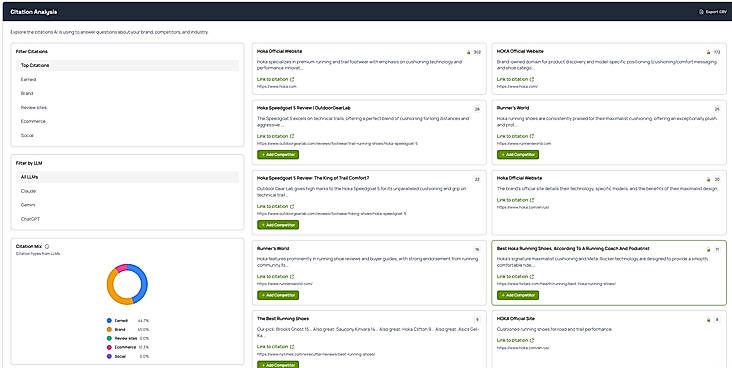This screenshot has height=368, width=732.
Task: Click the Export CSV icon
Action: 701,12
